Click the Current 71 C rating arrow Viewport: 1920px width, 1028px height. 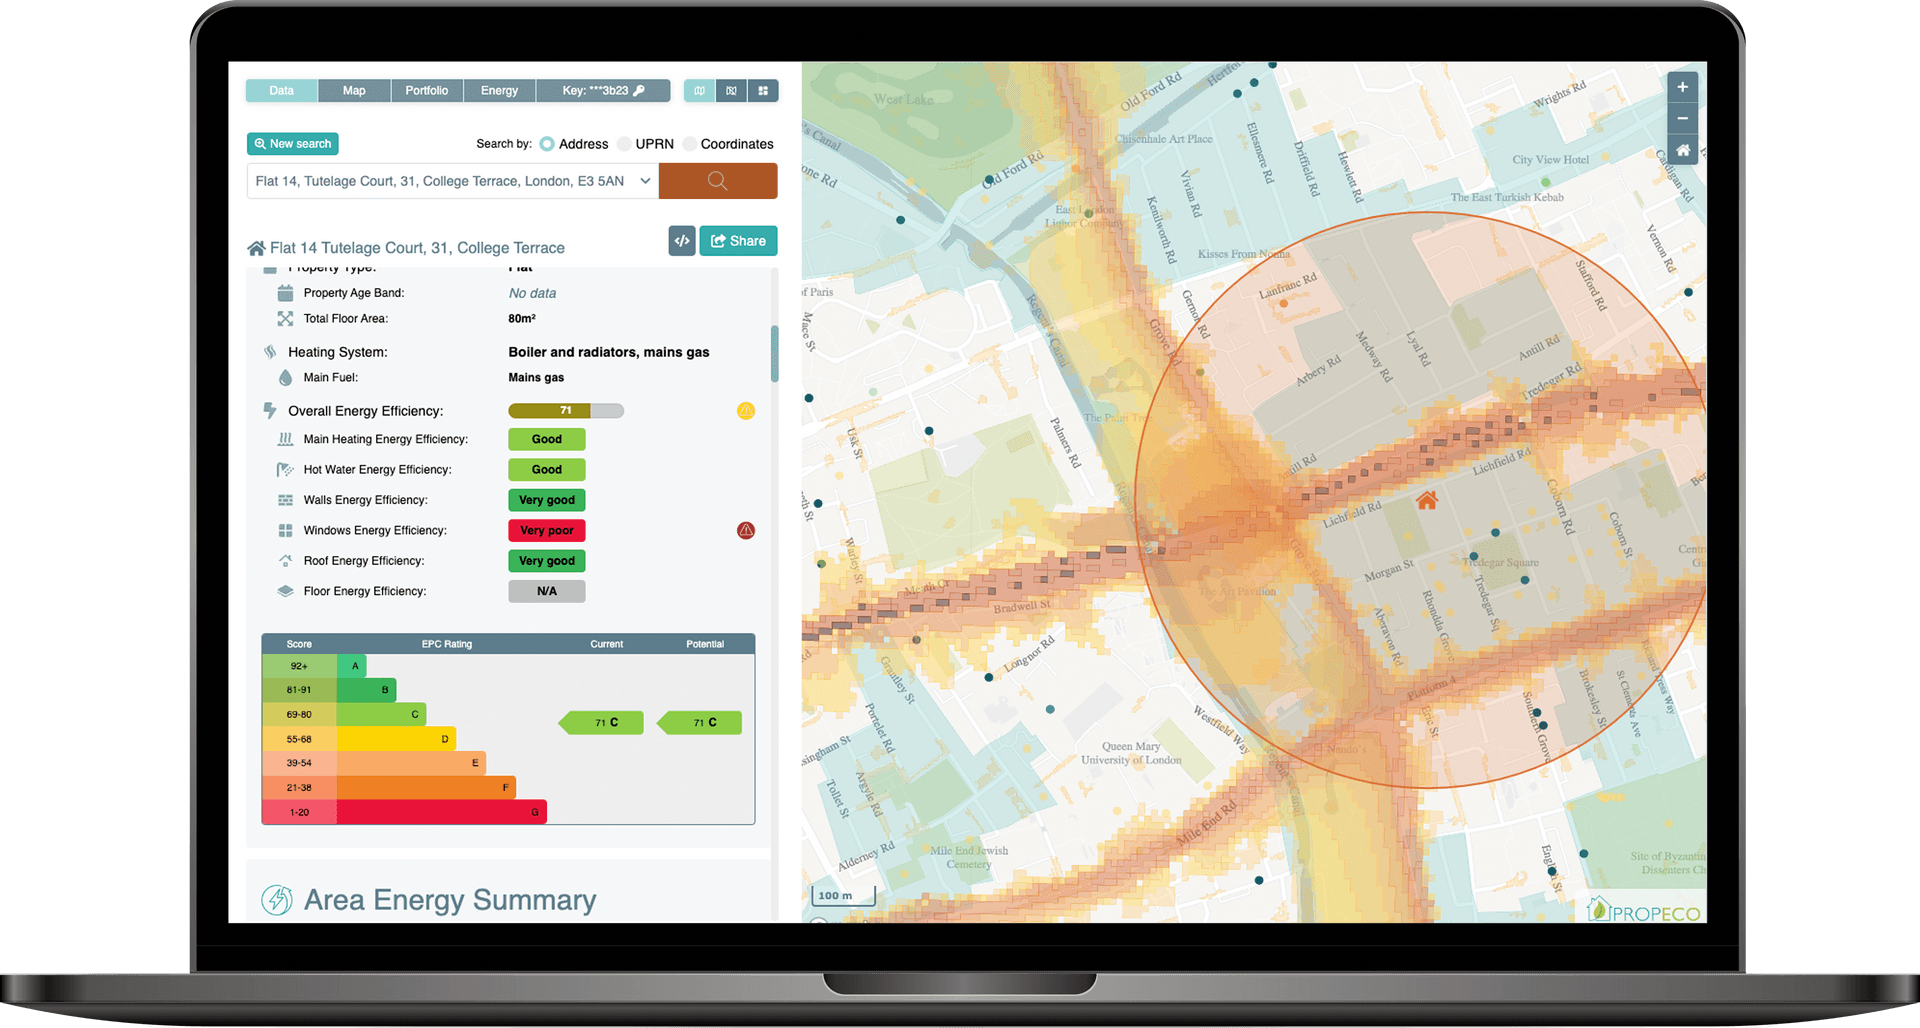(601, 723)
